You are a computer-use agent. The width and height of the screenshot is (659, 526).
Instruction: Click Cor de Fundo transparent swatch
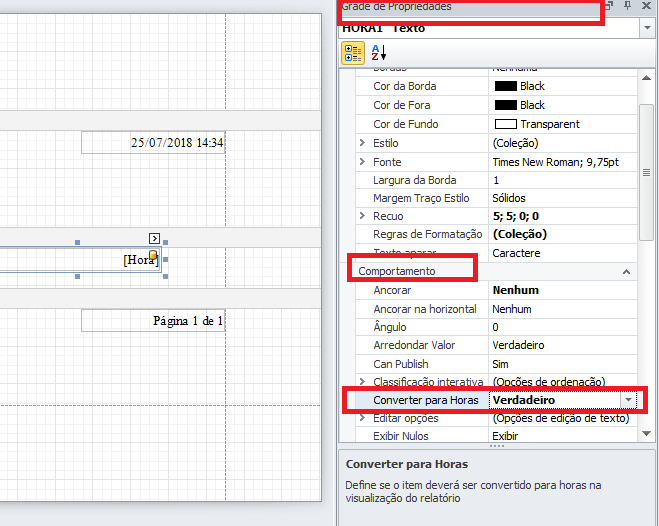coord(506,124)
